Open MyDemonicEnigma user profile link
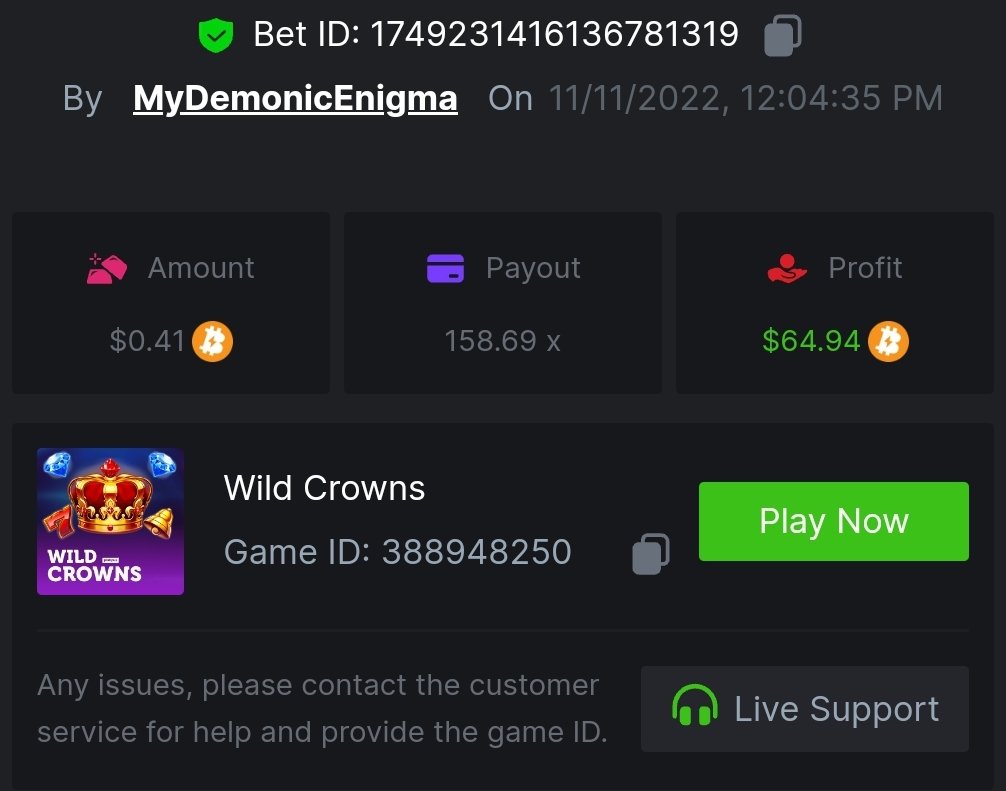 pyautogui.click(x=295, y=98)
